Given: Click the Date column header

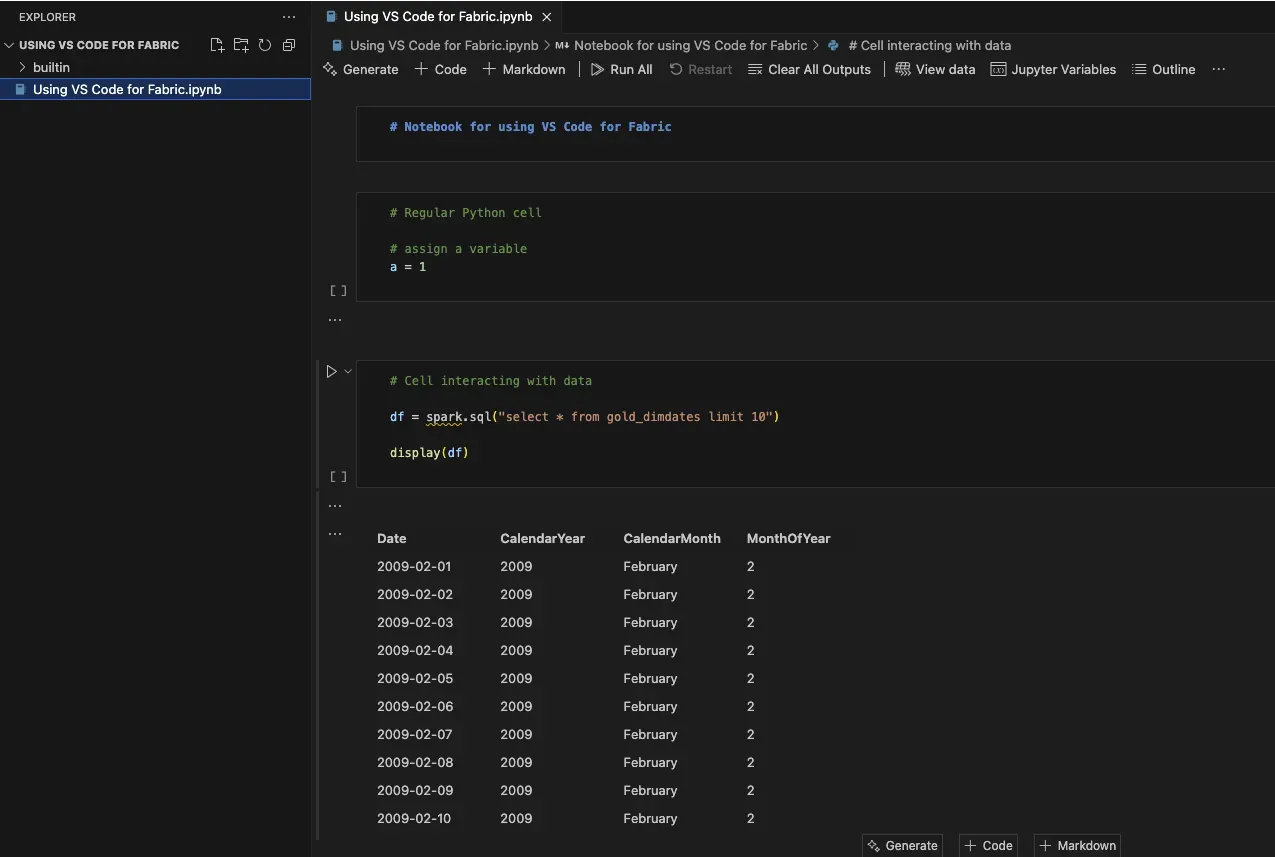Looking at the screenshot, I should (x=392, y=538).
